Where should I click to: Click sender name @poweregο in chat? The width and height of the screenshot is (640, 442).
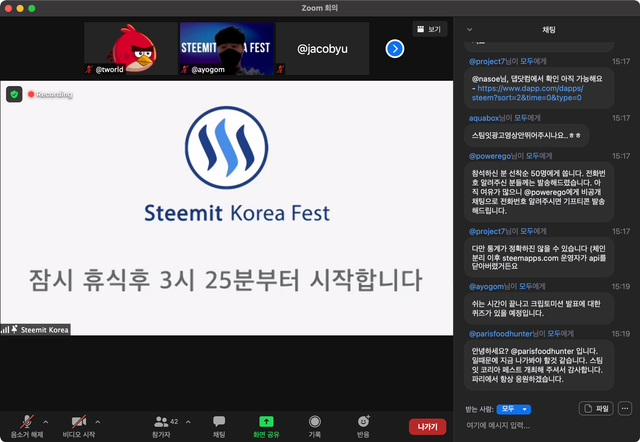[x=490, y=156]
